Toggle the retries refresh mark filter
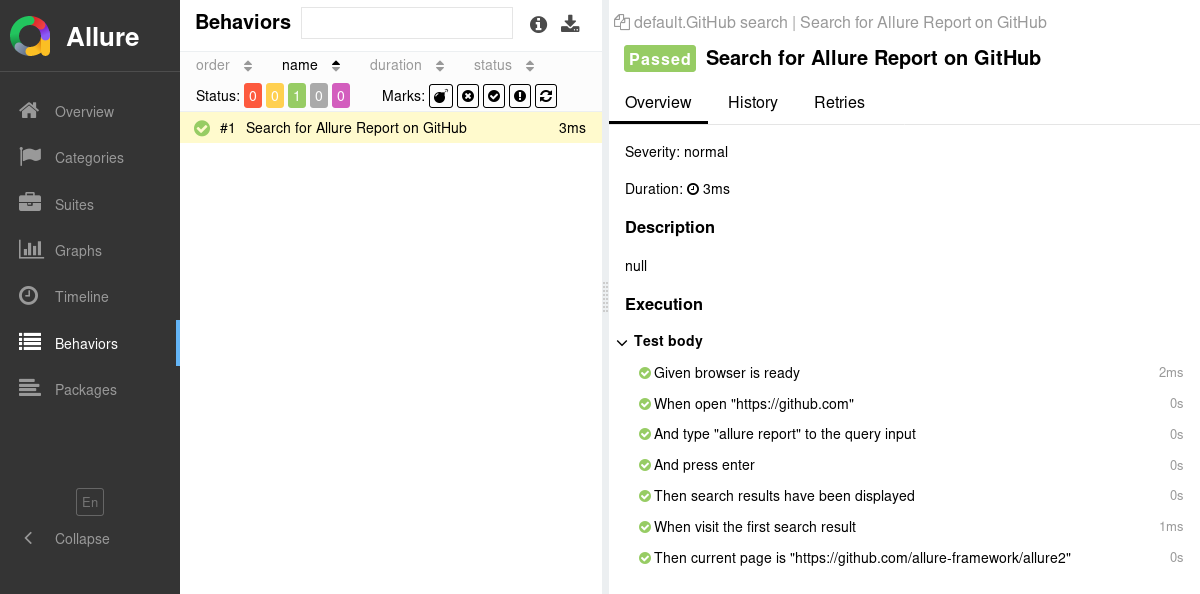 (545, 95)
